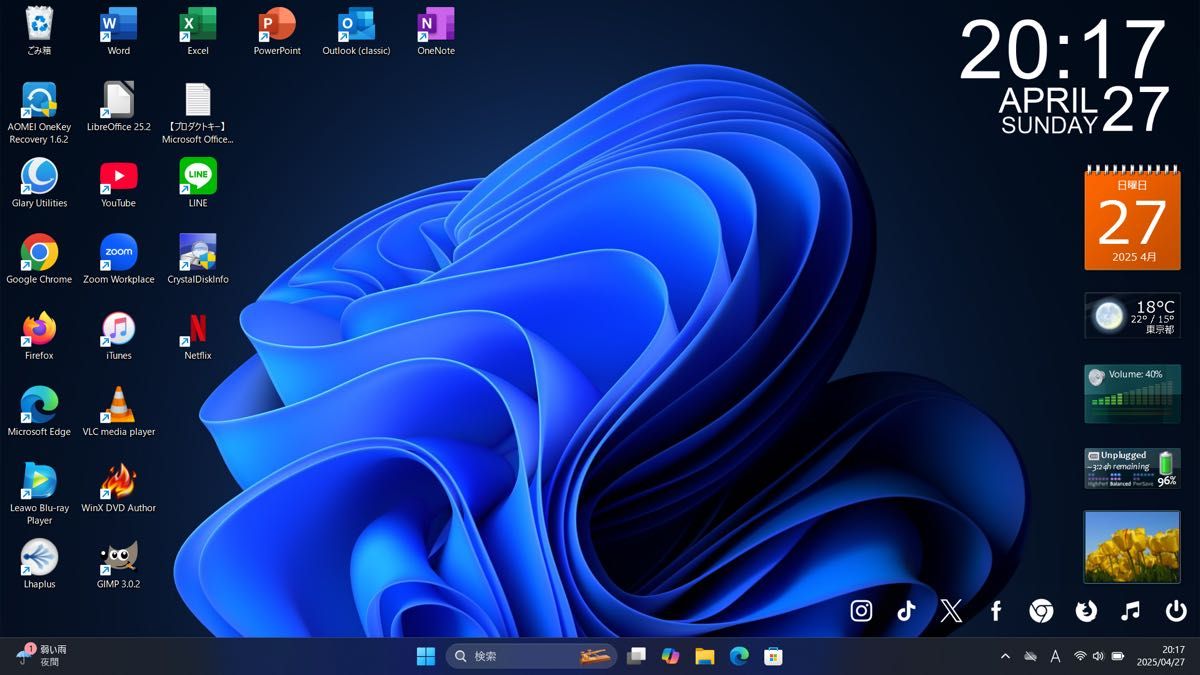This screenshot has height=675, width=1200.
Task: Open Wi-Fi network tray icon
Action: point(1080,656)
